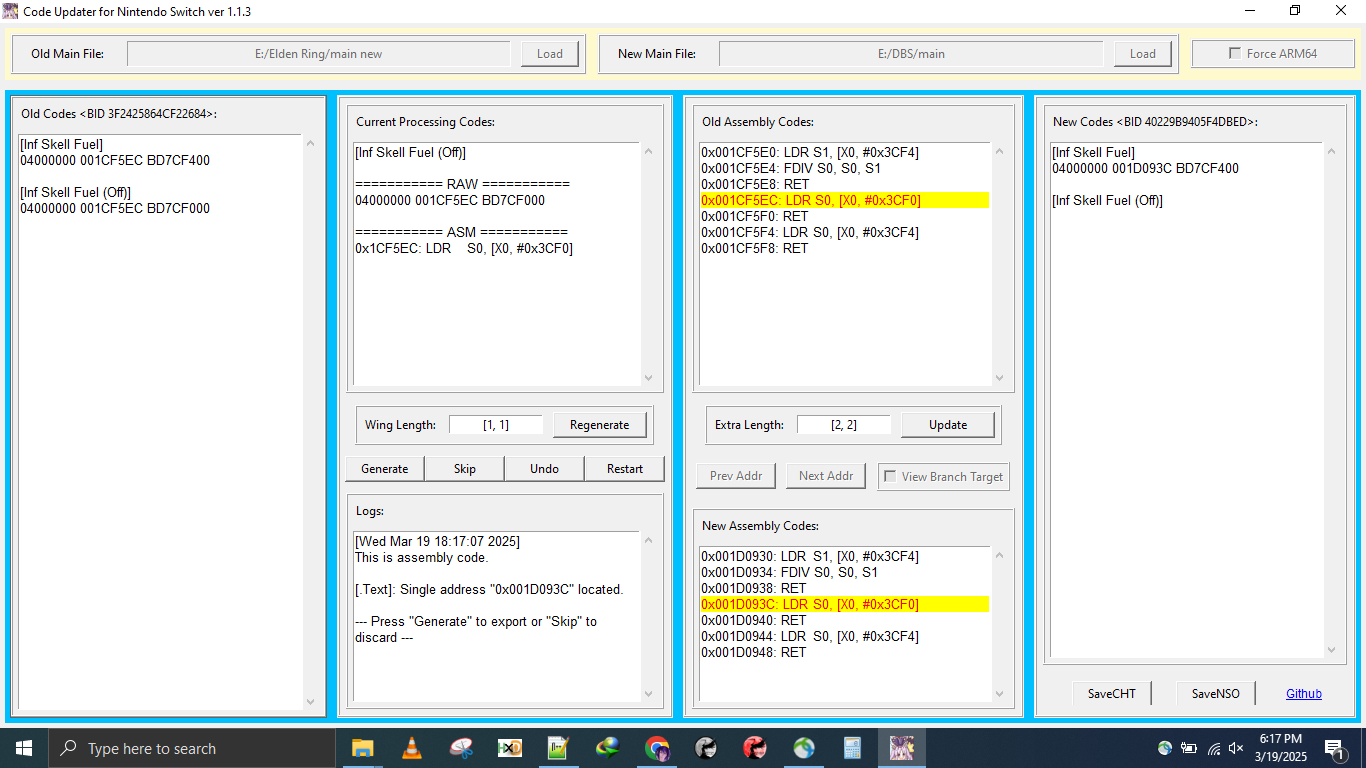Click the muted volume tray icon
1366x768 pixels.
pyautogui.click(x=1236, y=748)
